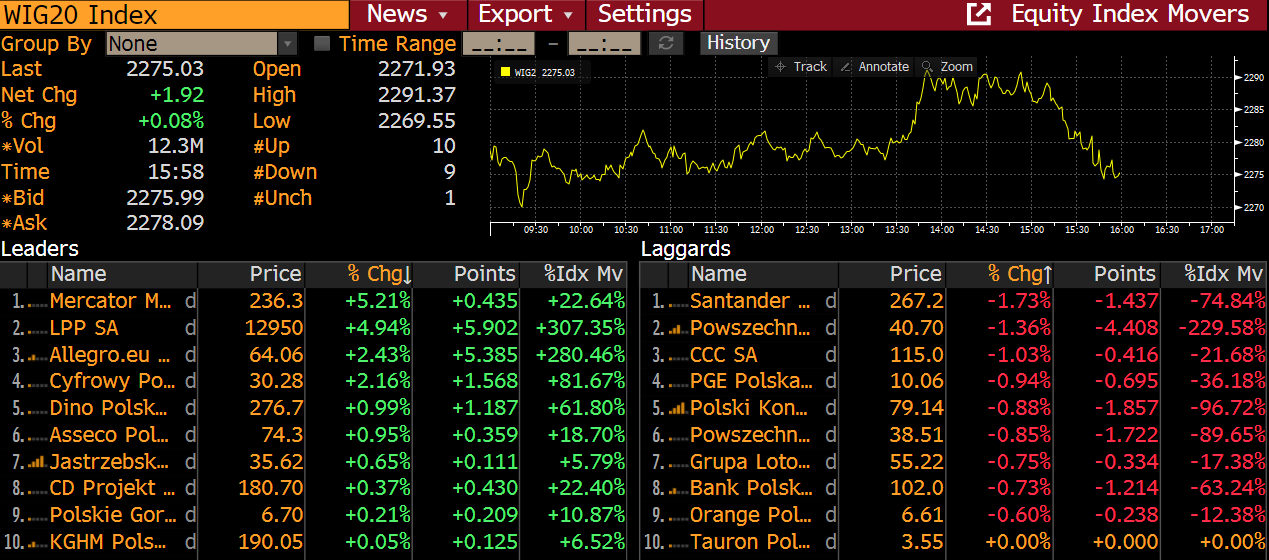Enable the Time Range checkbox
The image size is (1269, 560).
(322, 44)
